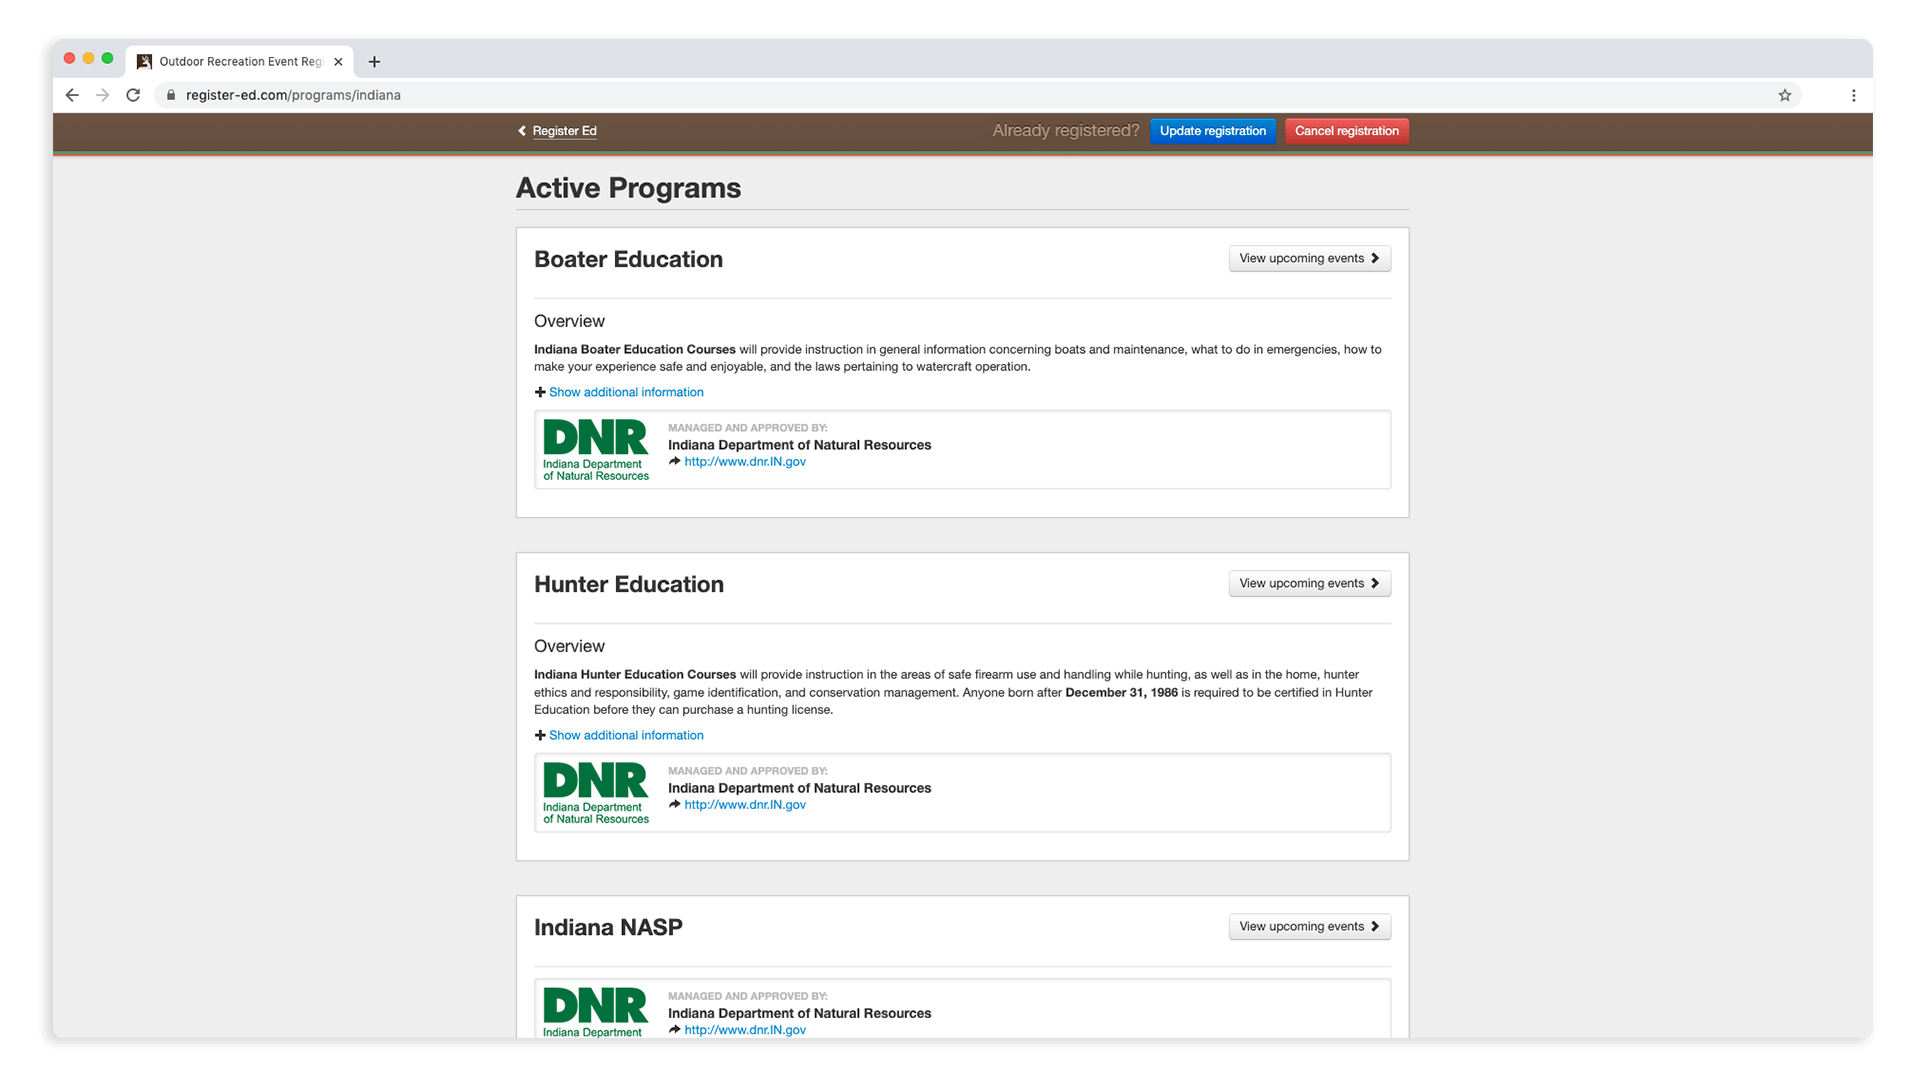
Task: Click the lock icon in the address bar
Action: (171, 95)
